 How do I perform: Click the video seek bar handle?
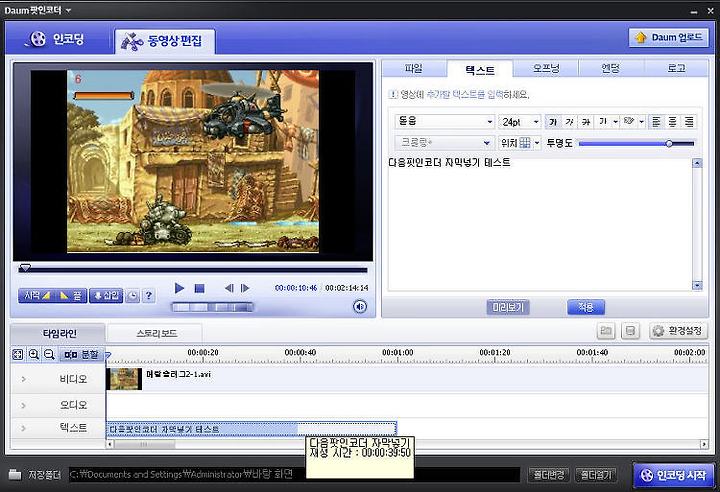click(x=25, y=267)
